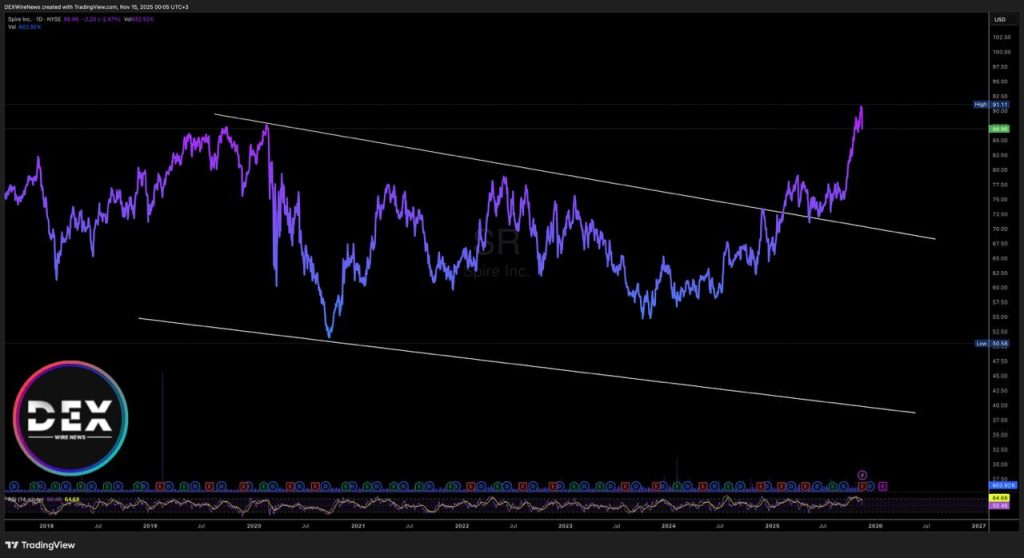Viewport: 1024px width, 558px height.
Task: Click the 2021 label on time axis
Action: click(358, 525)
